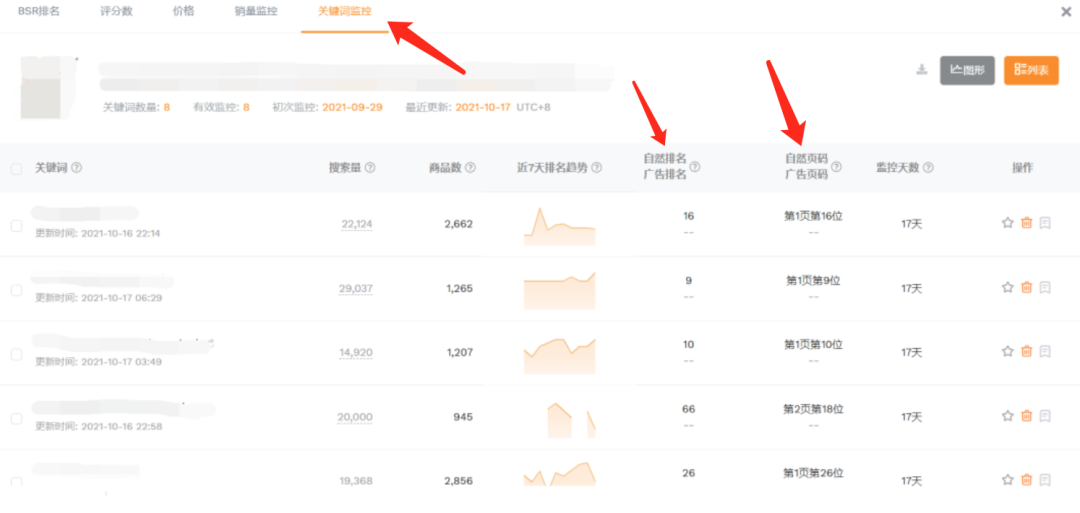
Task: Open the trend chart in the 2,662 products row
Action: click(x=559, y=226)
